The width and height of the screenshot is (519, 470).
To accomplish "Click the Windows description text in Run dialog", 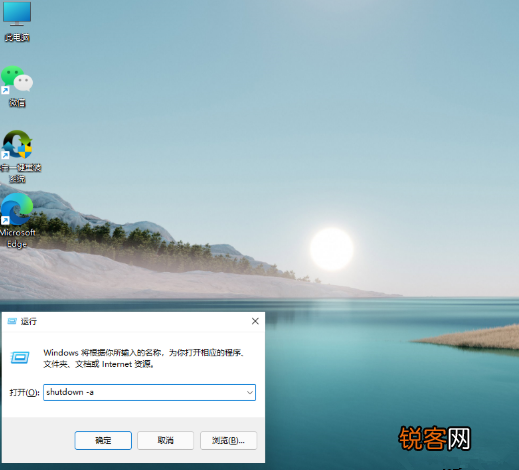I will (144, 358).
